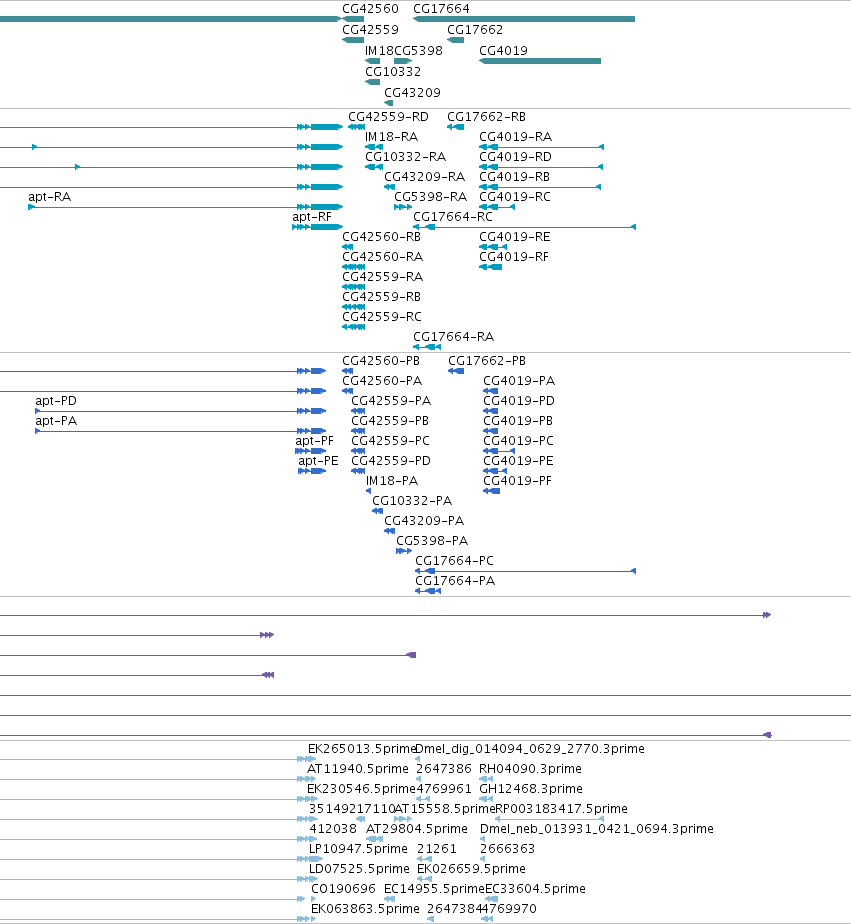Click the CG42560-RB transcript label
This screenshot has height=924, width=851.
381,237
